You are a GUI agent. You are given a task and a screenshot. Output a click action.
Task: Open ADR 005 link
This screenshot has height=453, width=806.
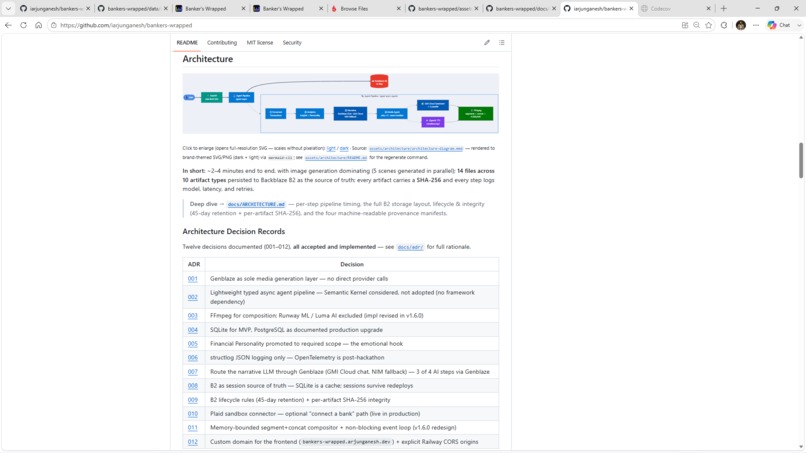coord(193,344)
